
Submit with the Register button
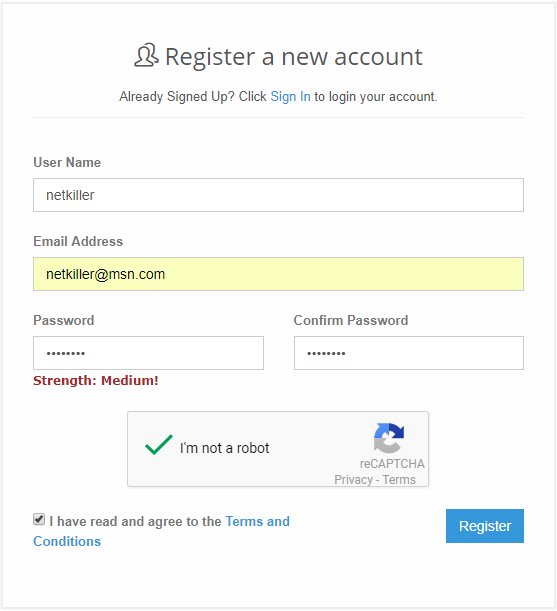click(485, 526)
